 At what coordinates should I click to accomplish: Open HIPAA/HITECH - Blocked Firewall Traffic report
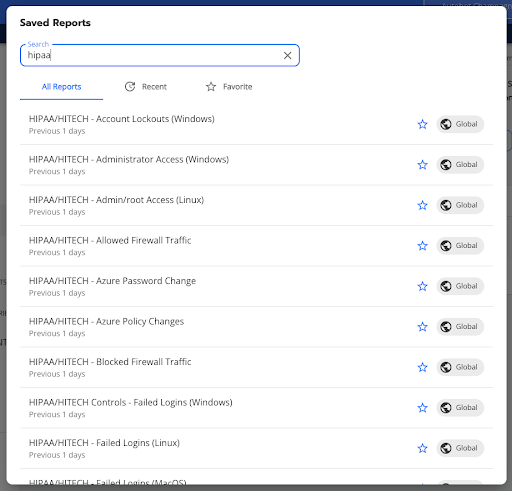pos(256,367)
